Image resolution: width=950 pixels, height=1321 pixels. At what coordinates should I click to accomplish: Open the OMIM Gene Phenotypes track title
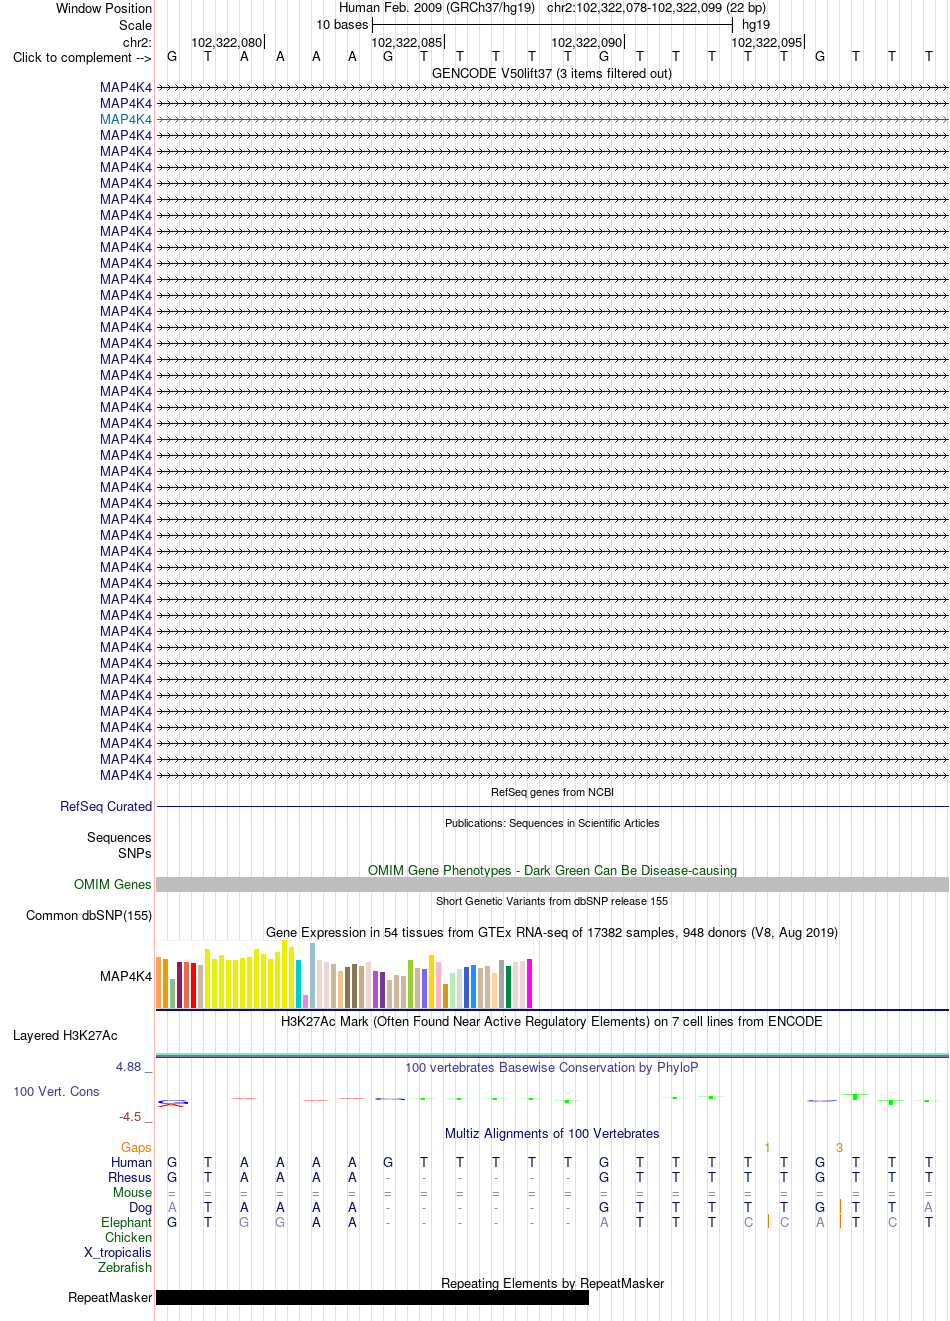(x=552, y=870)
